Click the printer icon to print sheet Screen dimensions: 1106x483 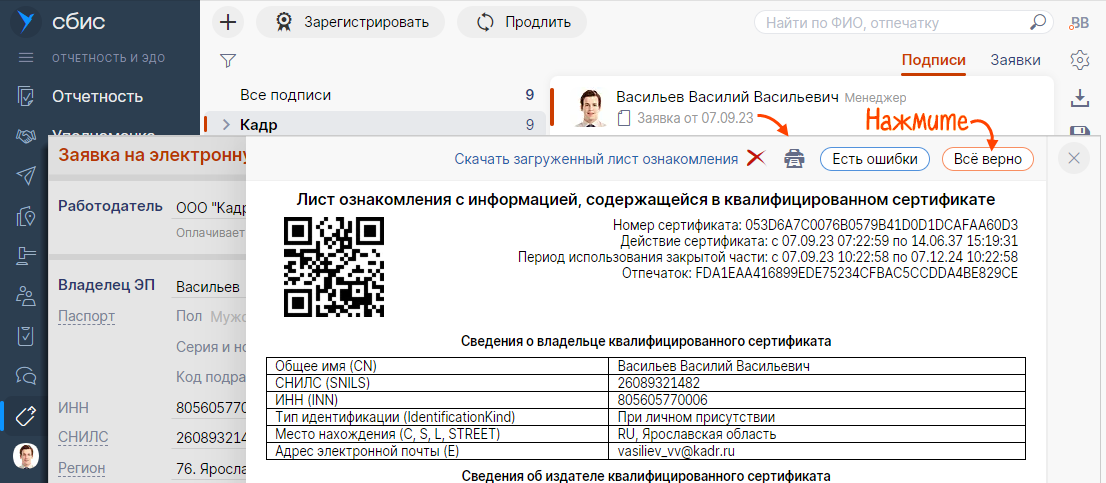click(794, 158)
